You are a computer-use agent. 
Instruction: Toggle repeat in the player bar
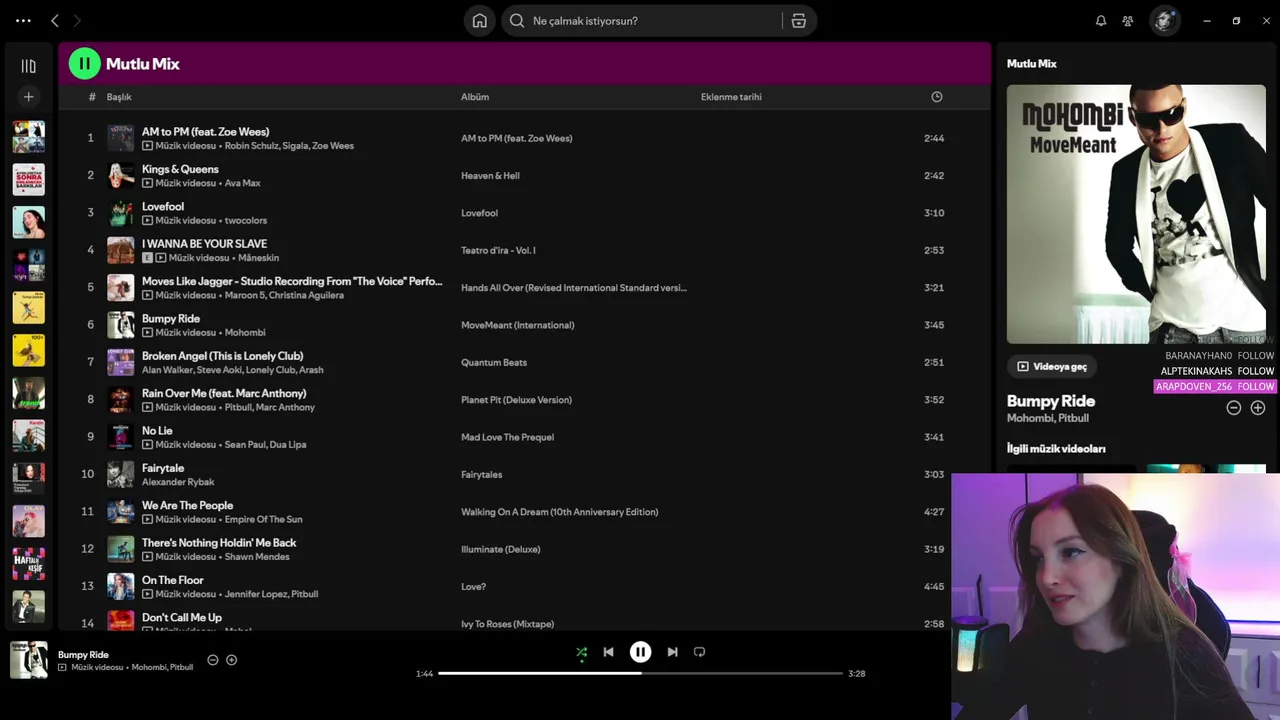click(699, 652)
